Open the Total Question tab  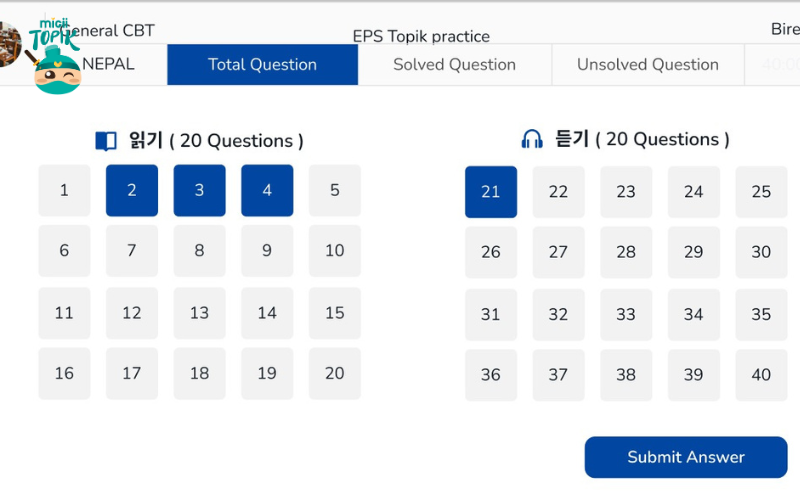point(262,65)
